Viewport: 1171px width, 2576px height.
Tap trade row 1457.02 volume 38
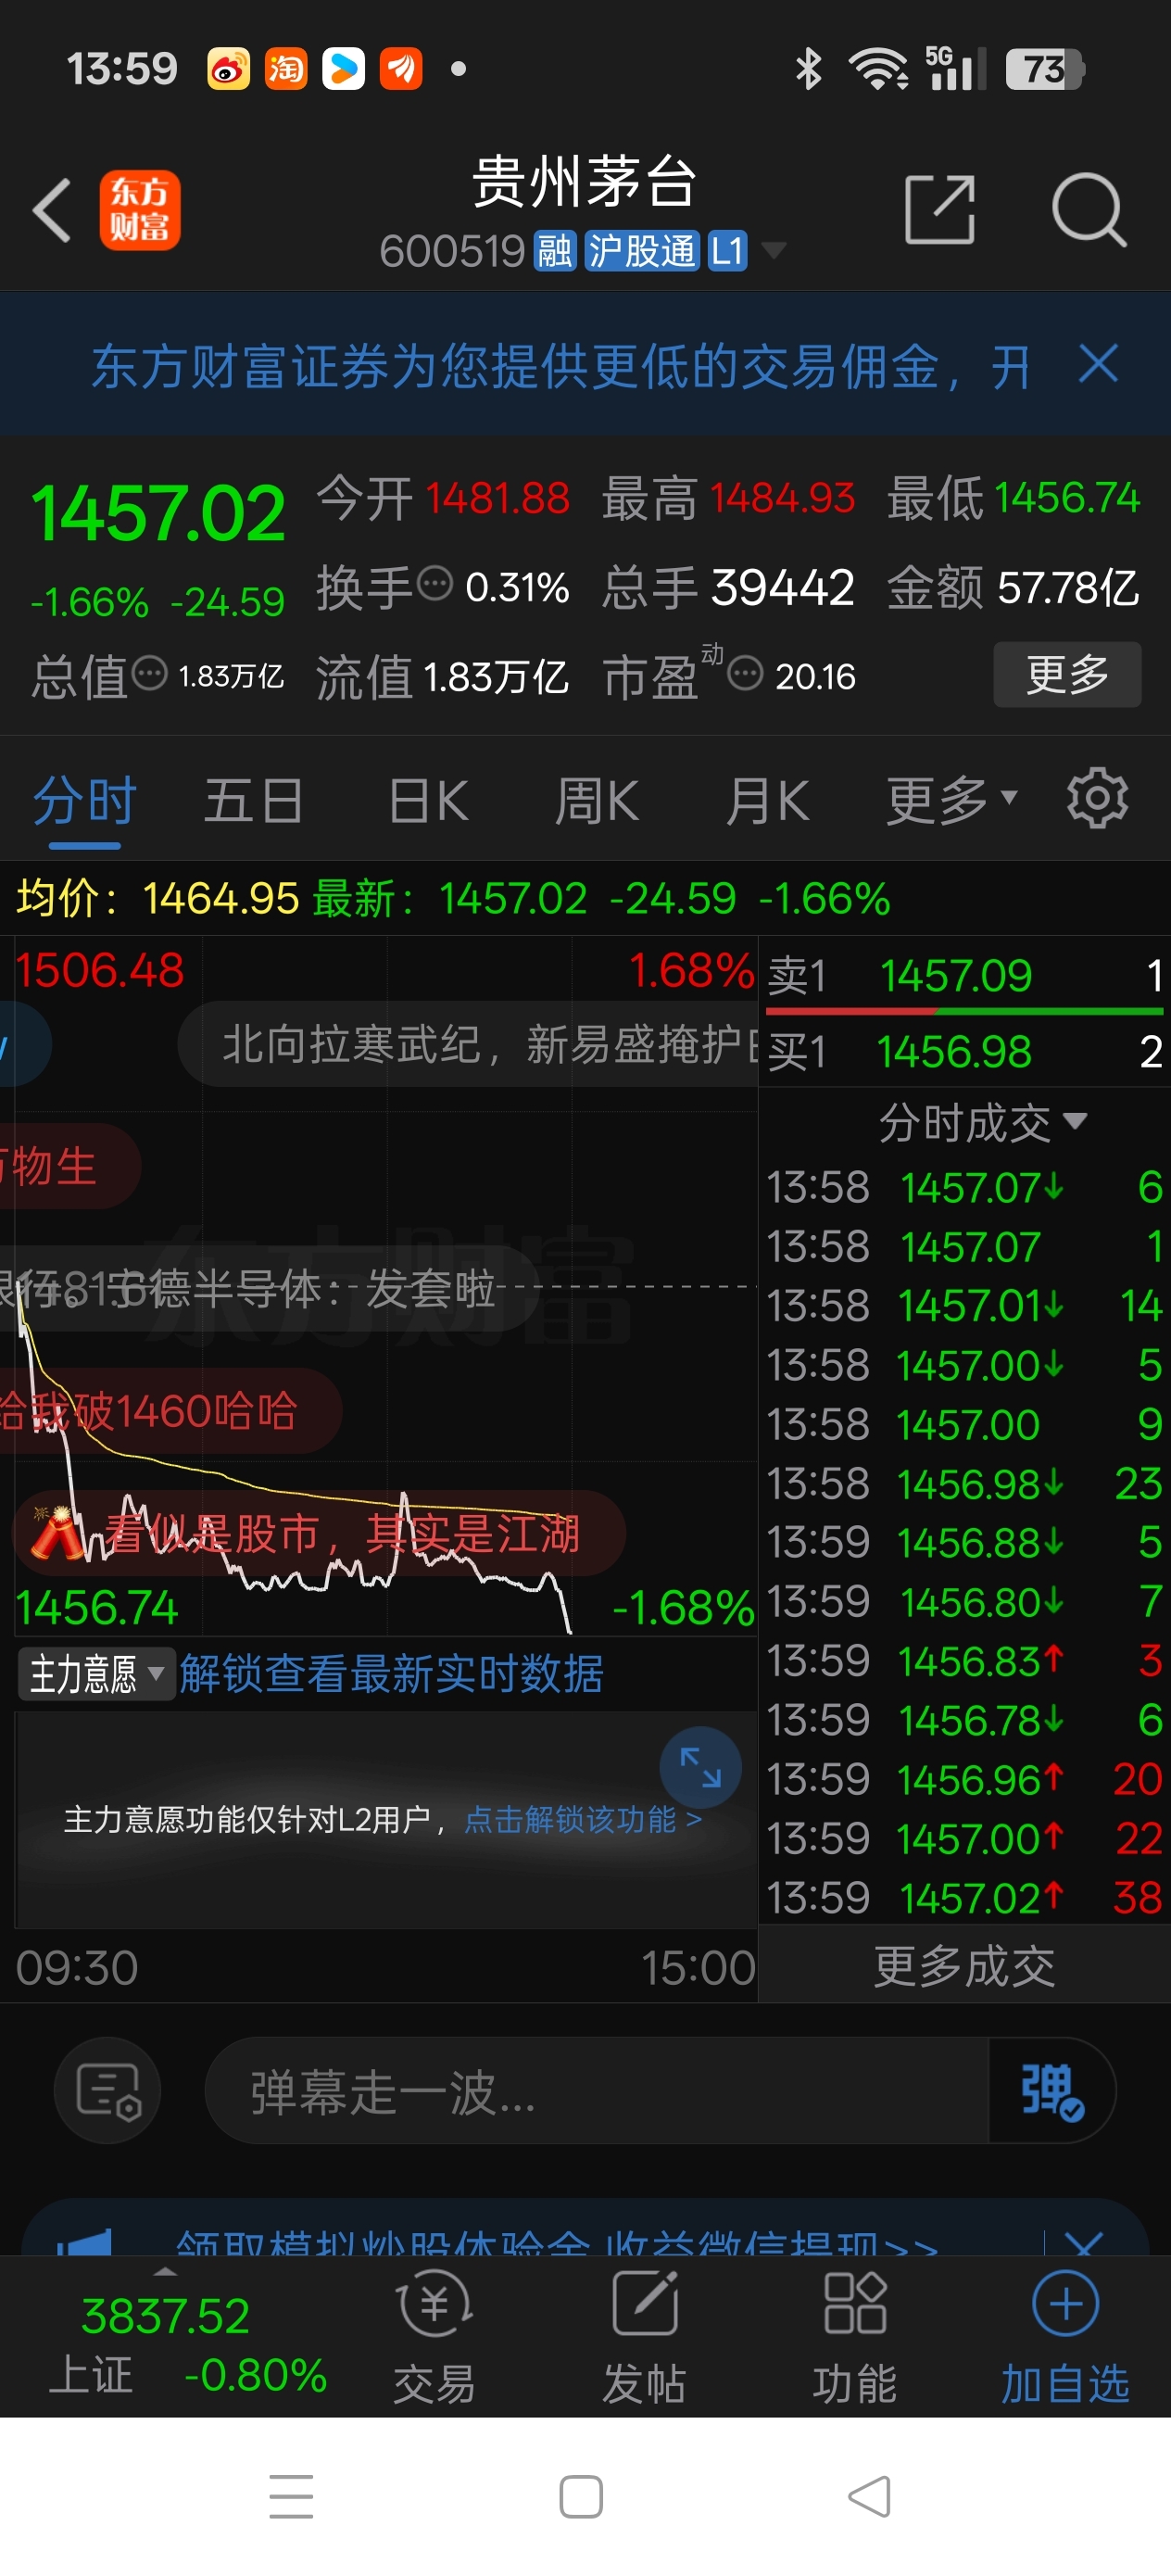[x=964, y=1898]
